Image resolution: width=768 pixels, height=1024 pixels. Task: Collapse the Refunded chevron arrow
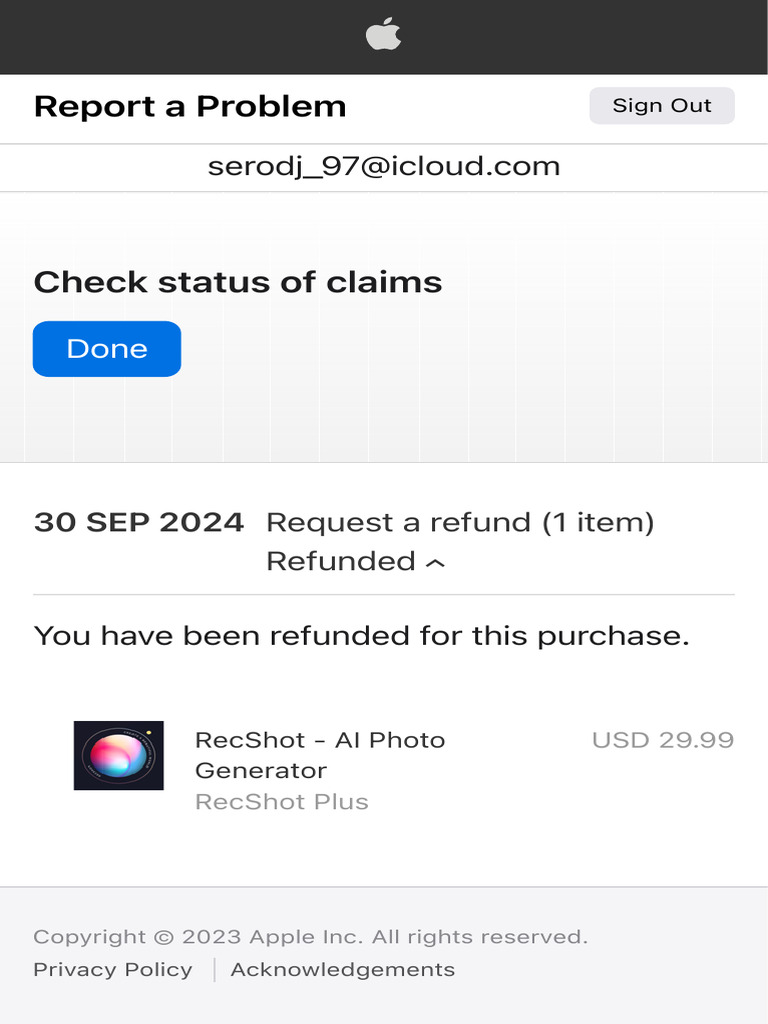coord(435,563)
